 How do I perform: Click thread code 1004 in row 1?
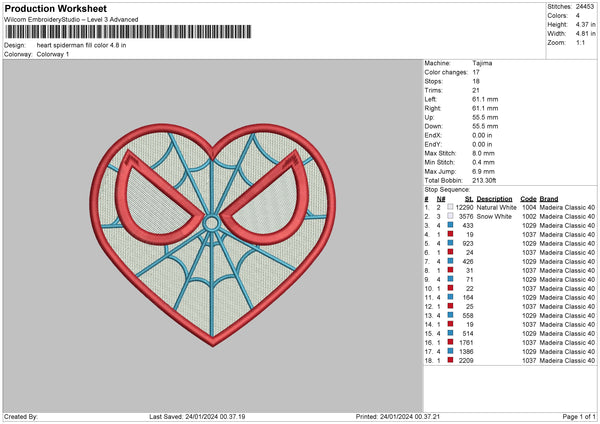[529, 207]
